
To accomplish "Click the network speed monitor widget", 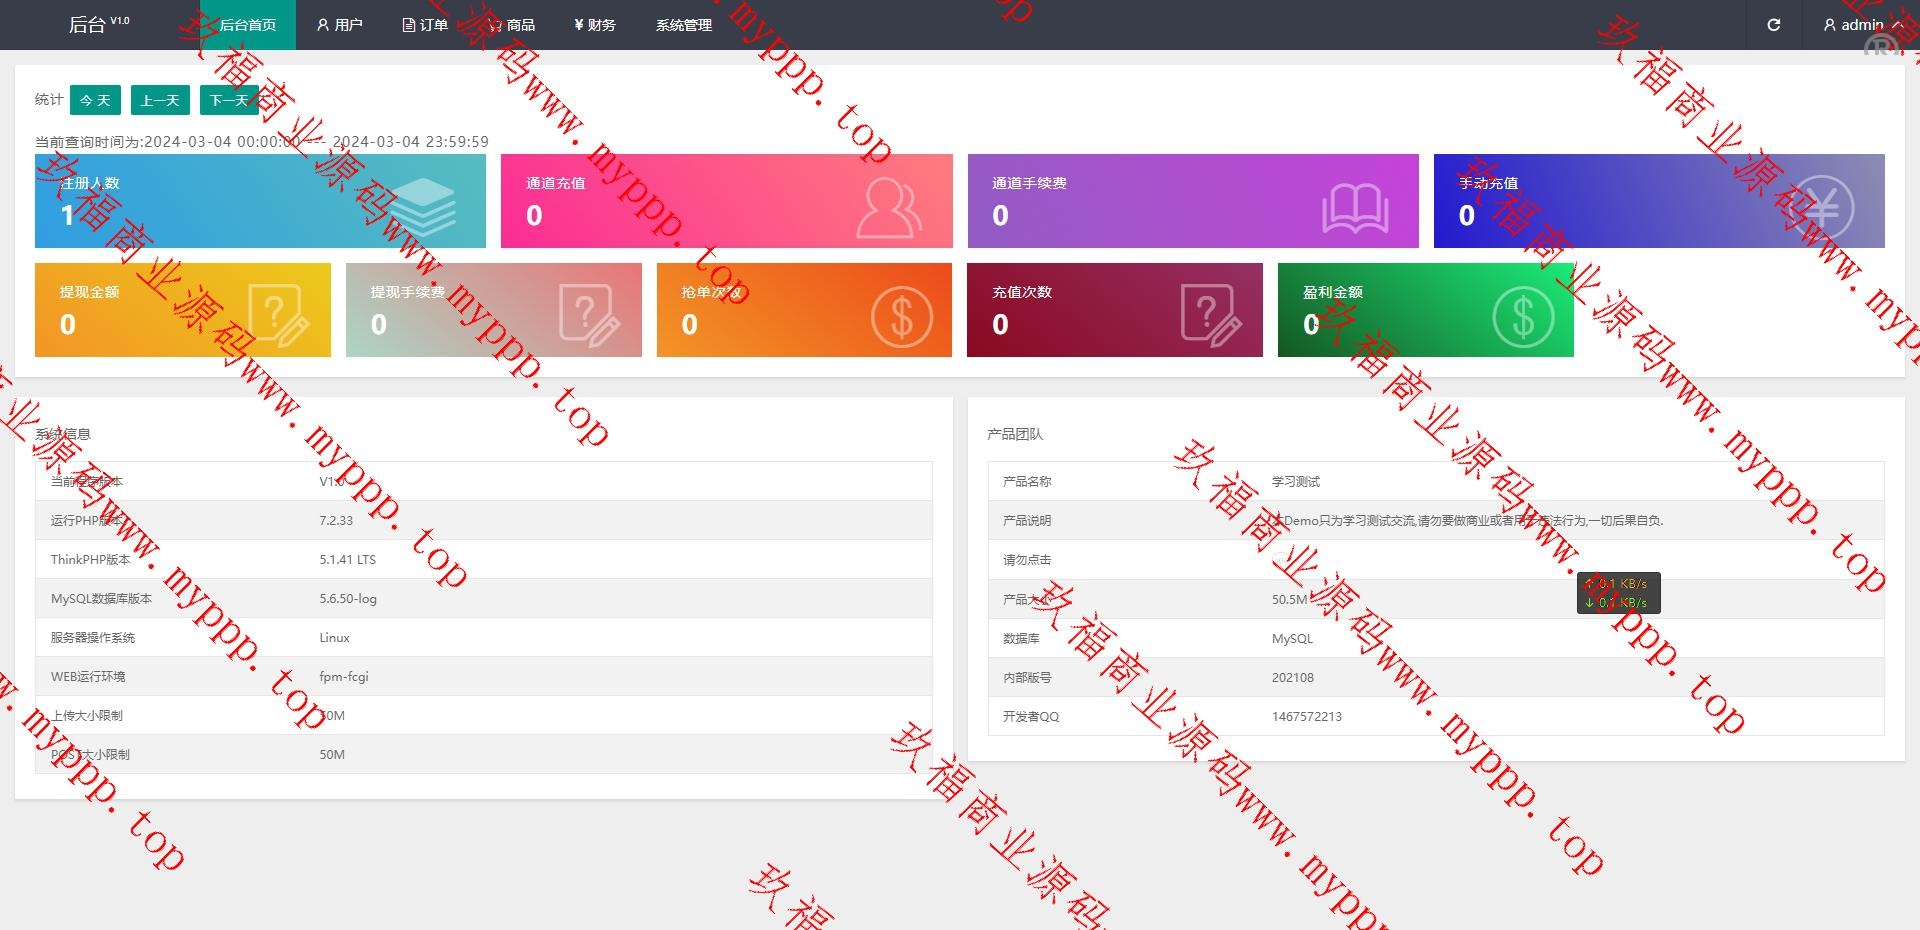I will coord(1618,593).
